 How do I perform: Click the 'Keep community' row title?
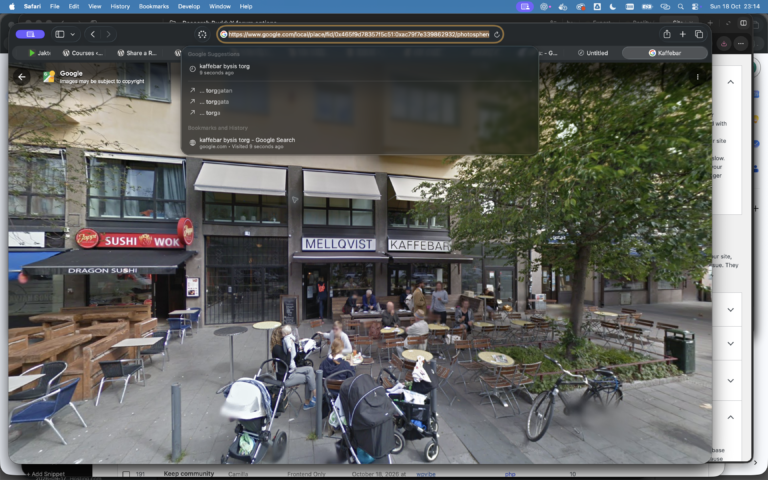point(189,474)
